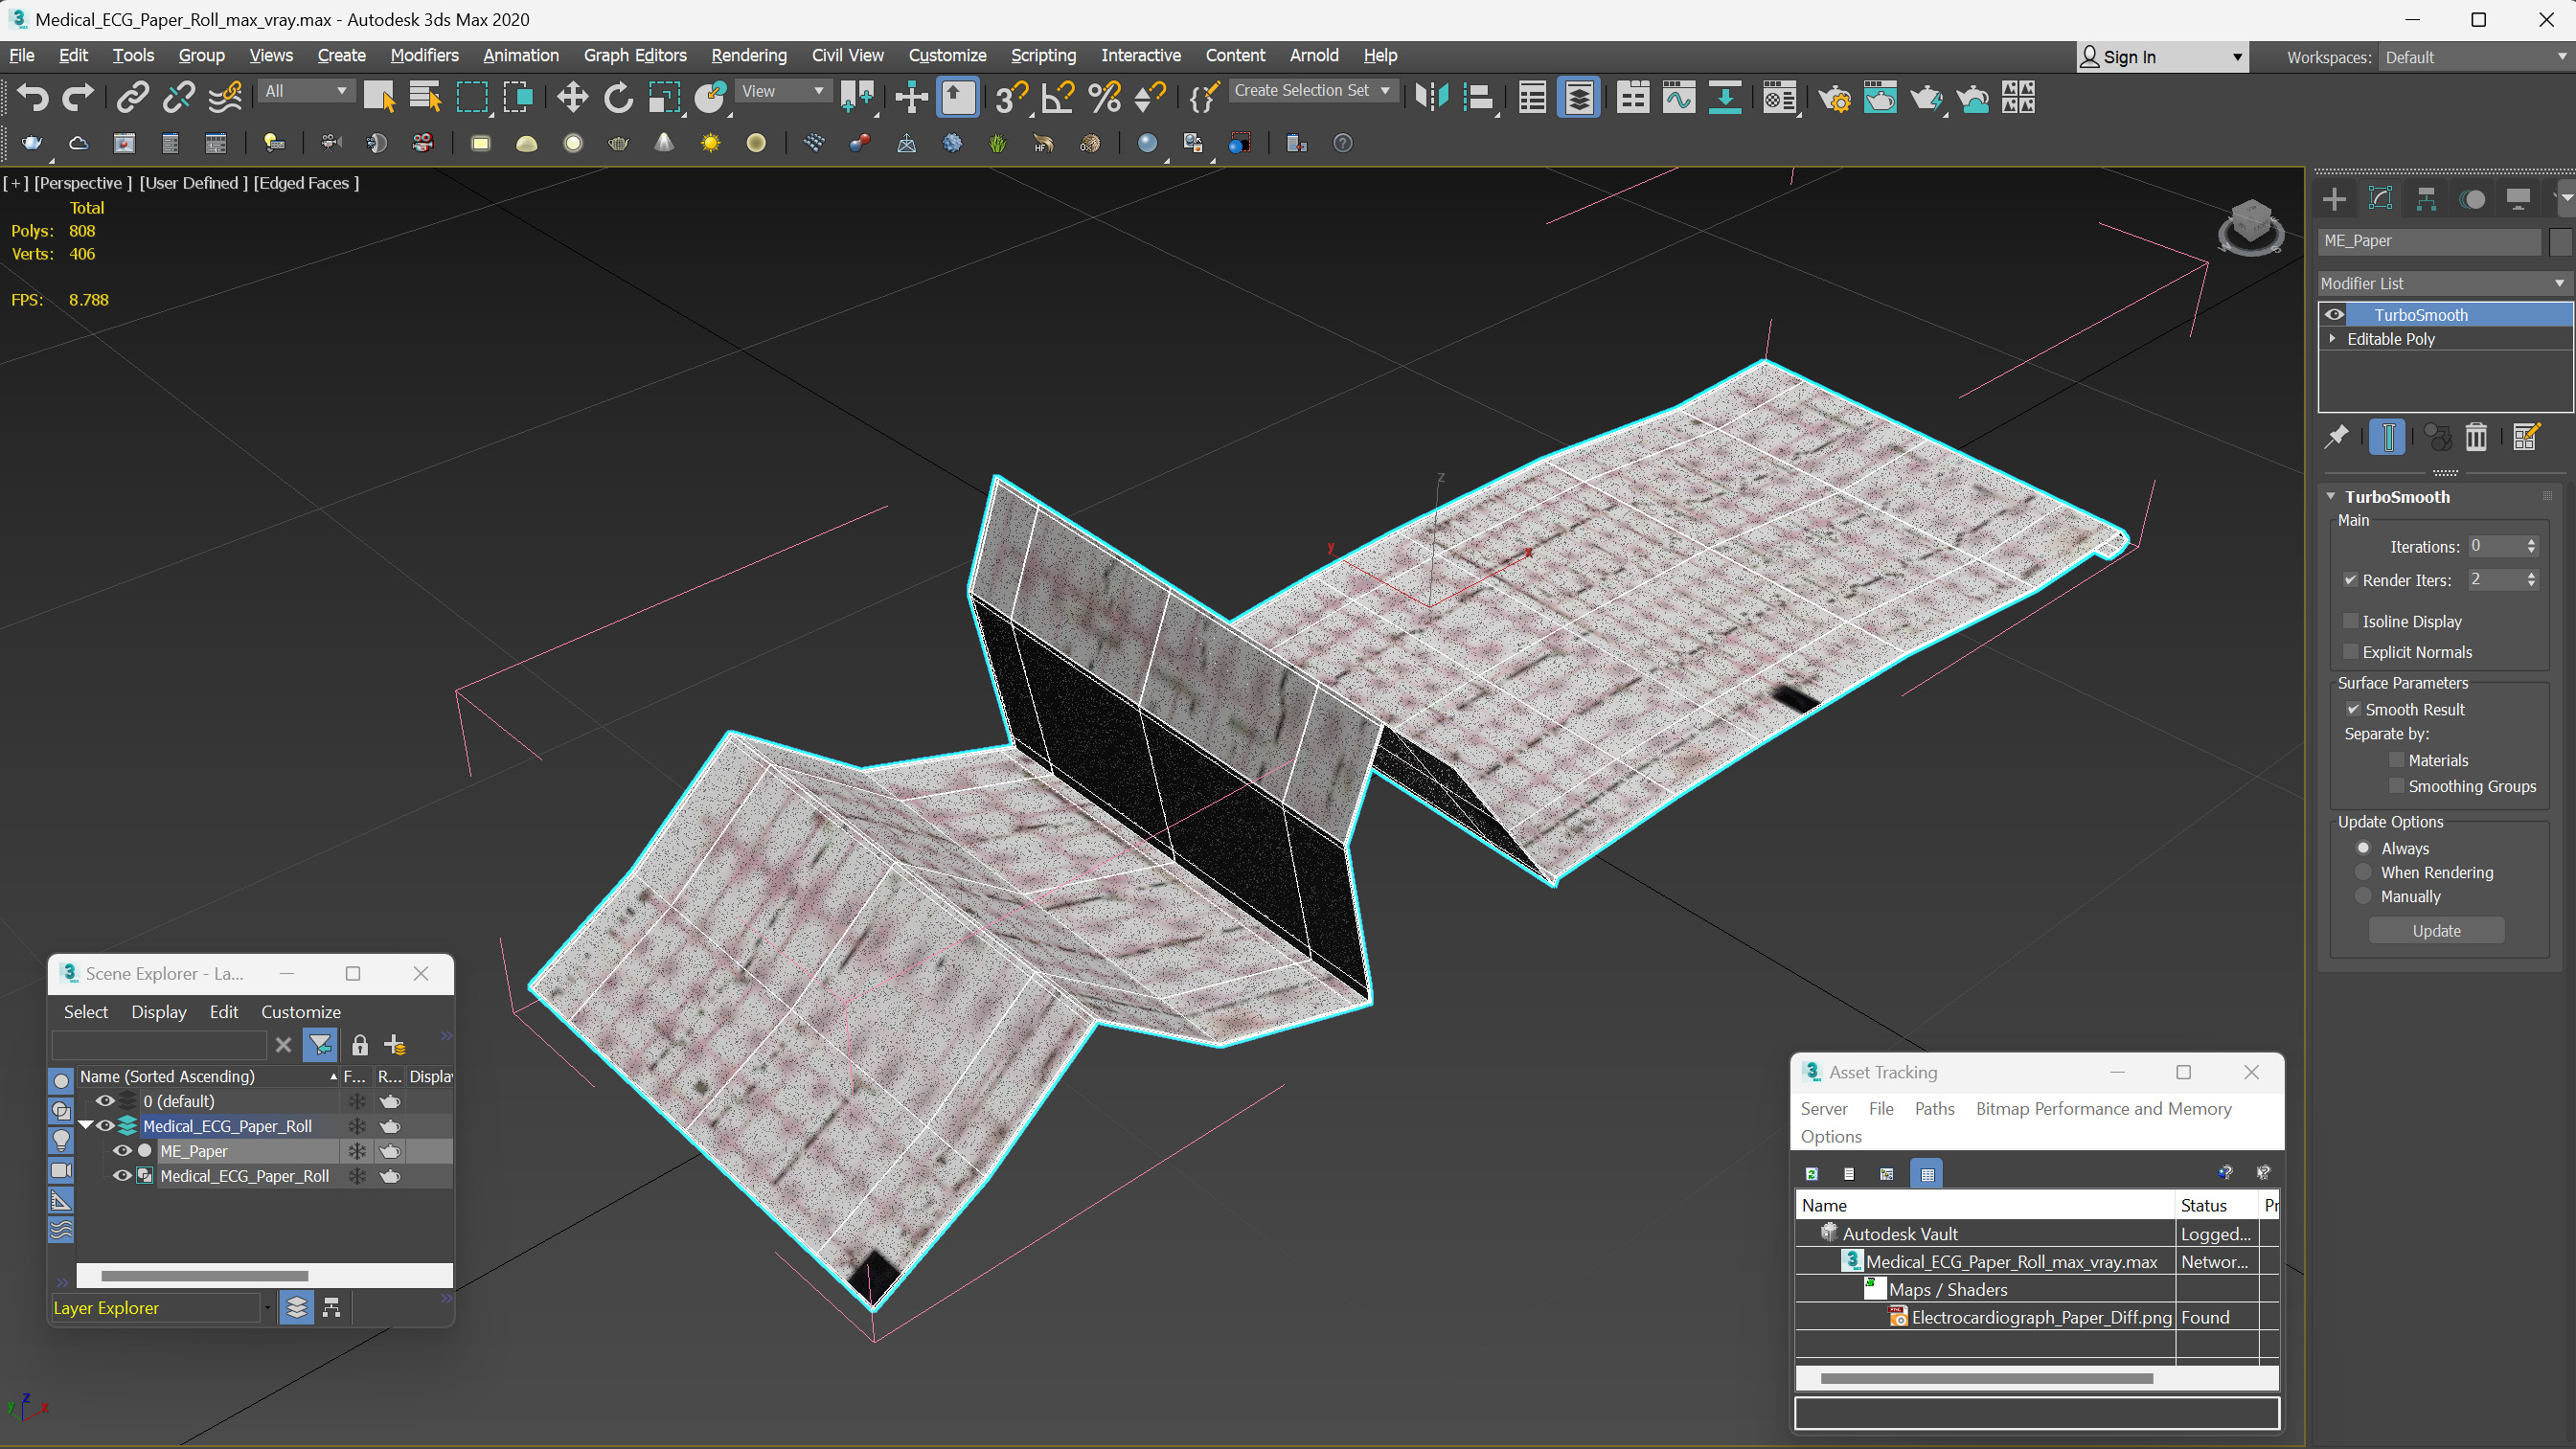Switch to the Hierarchy command panel
The image size is (2576, 1449).
point(2426,199)
